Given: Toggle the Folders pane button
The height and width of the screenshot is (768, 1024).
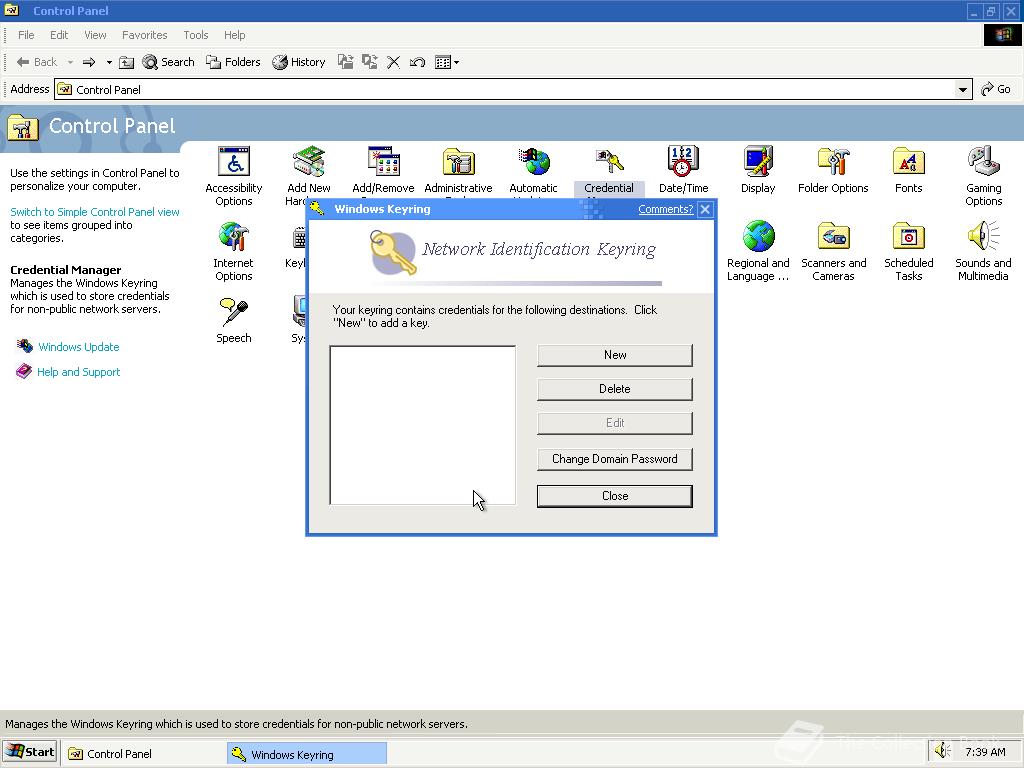Looking at the screenshot, I should click(x=233, y=62).
